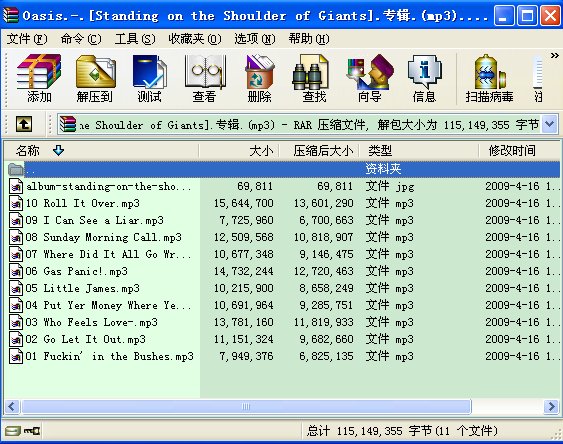The height and width of the screenshot is (444, 563).
Task: Click file icon of 01 Fuckin' in the Bushes.mp3
Action: click(16, 357)
